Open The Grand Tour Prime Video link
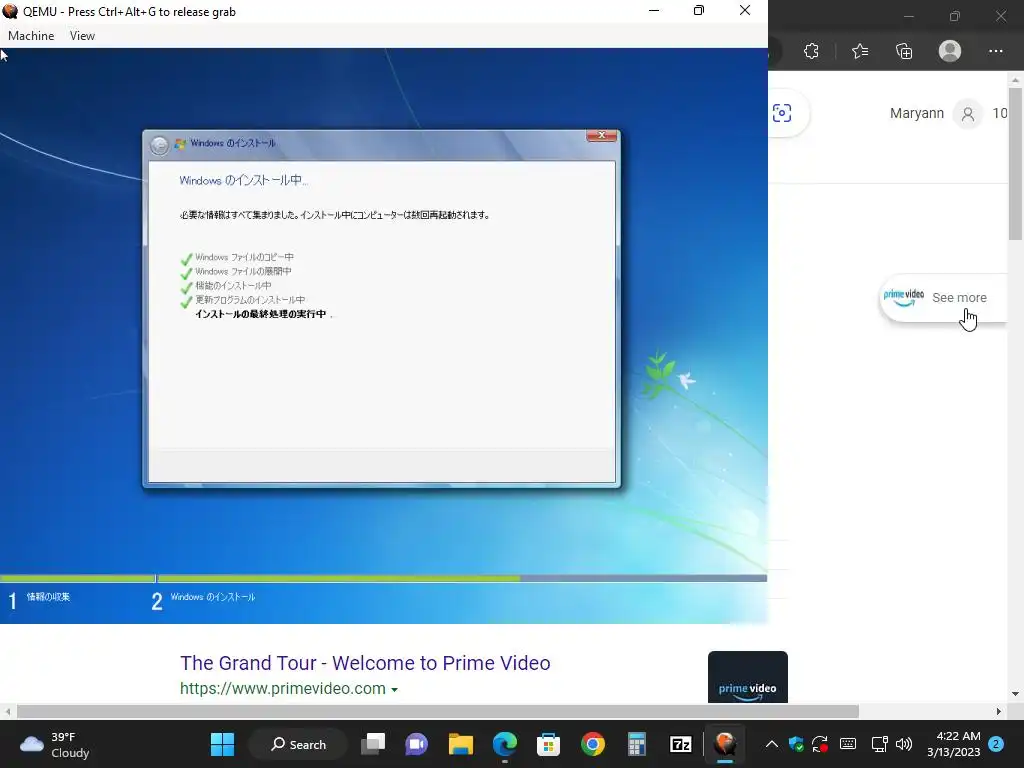The width and height of the screenshot is (1024, 768). 365,663
